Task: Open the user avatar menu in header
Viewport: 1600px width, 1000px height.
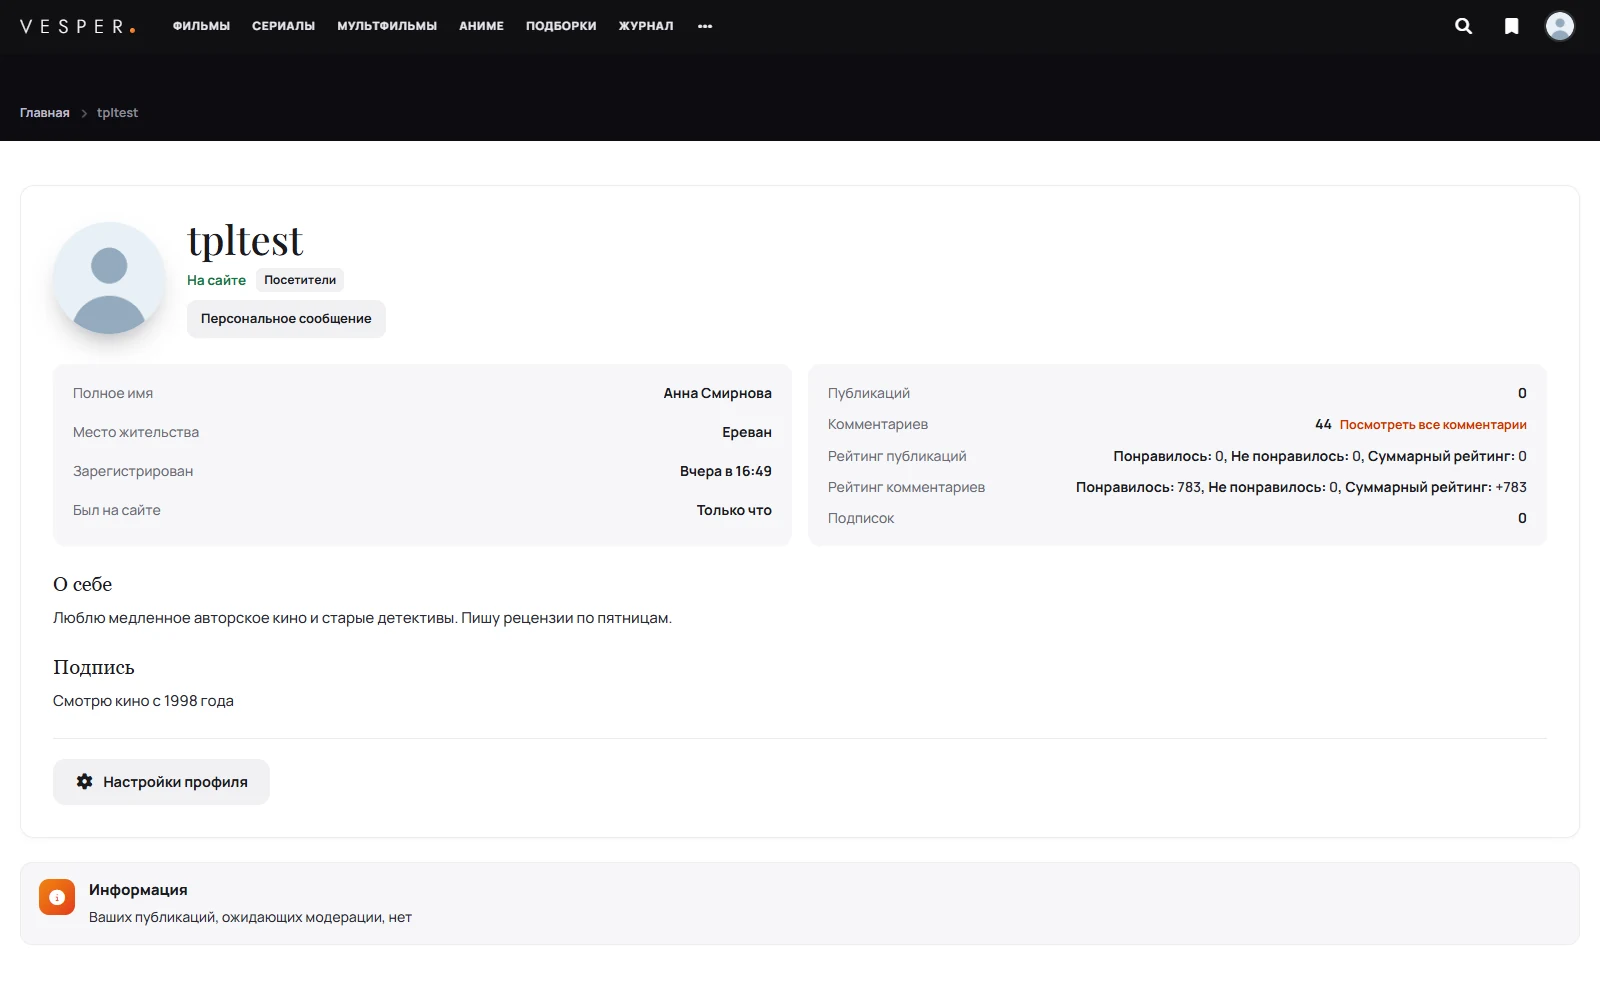Action: tap(1560, 26)
